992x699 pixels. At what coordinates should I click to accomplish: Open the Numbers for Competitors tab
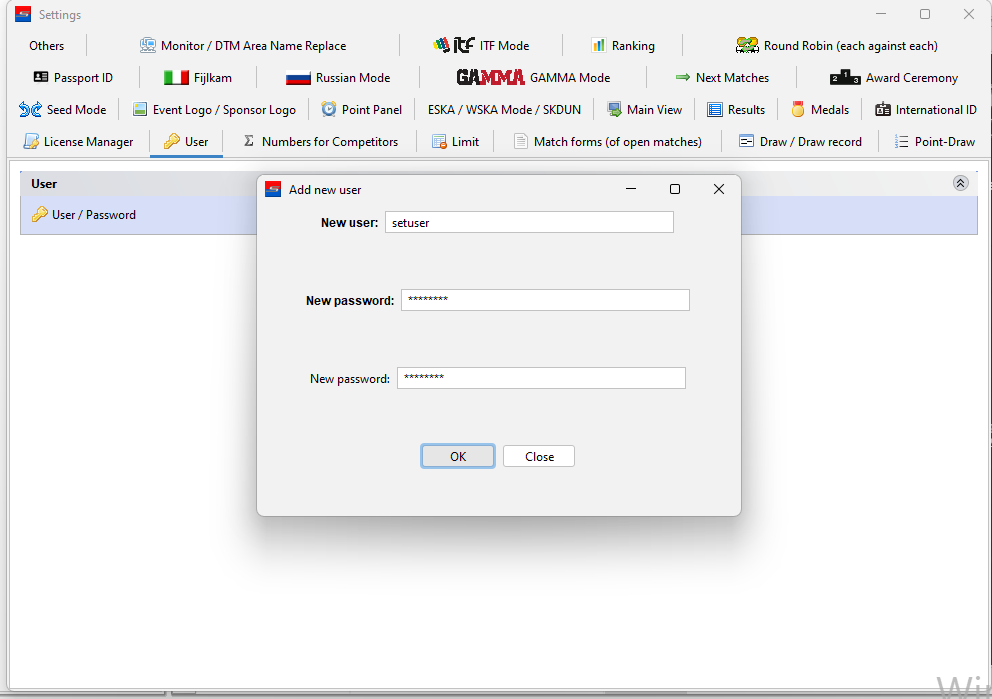(320, 142)
